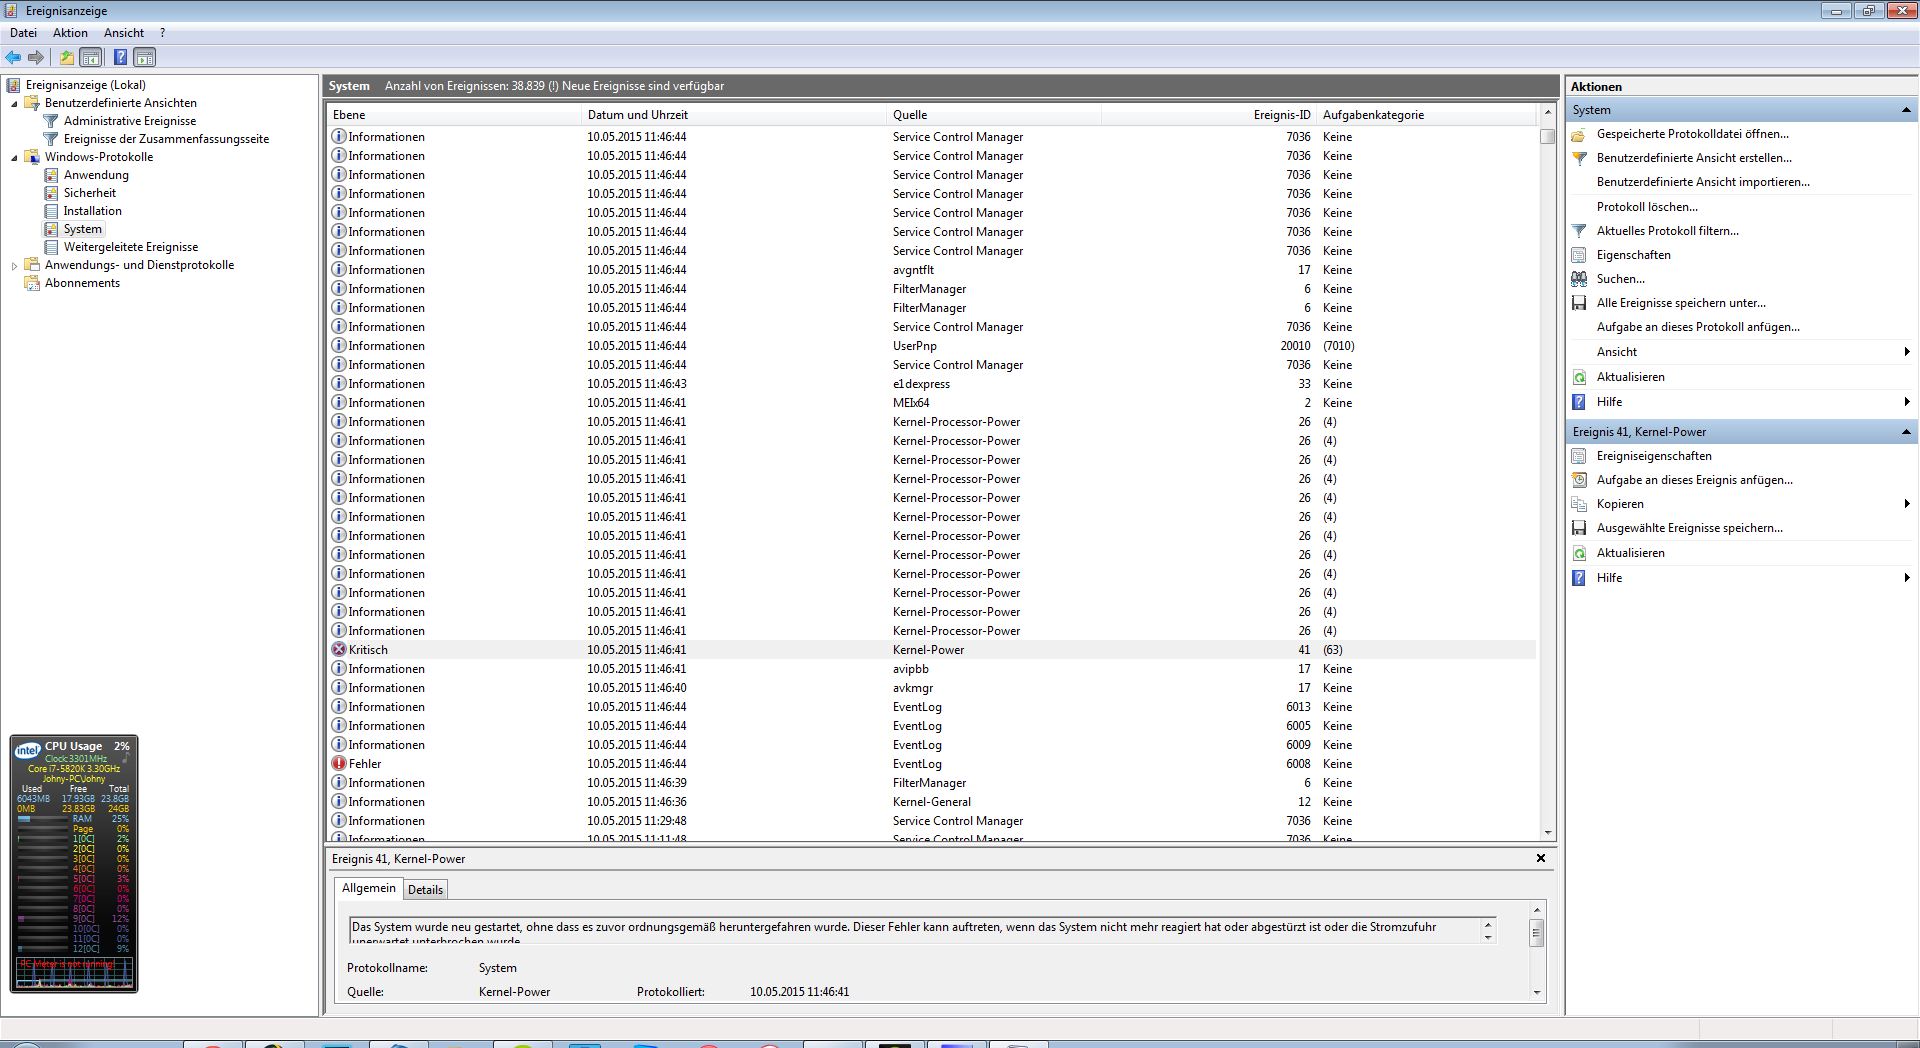The image size is (1920, 1048).
Task: Open the Kopieren submenu in the actions pane
Action: pos(1740,504)
